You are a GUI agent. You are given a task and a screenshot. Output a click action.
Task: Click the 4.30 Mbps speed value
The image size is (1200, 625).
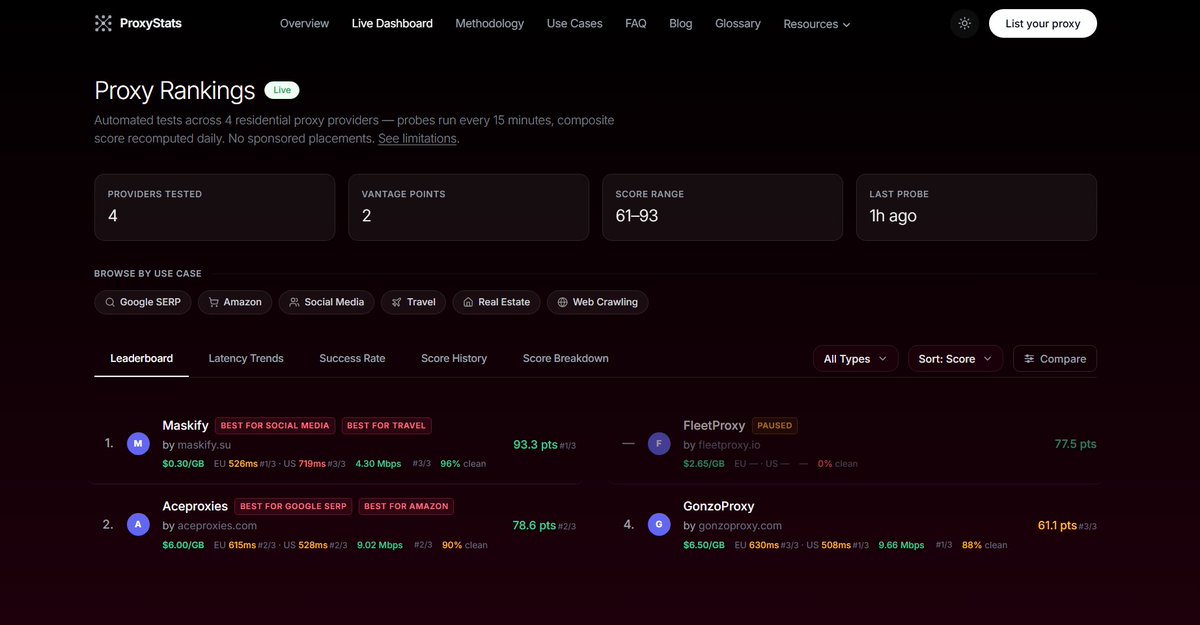(x=379, y=464)
